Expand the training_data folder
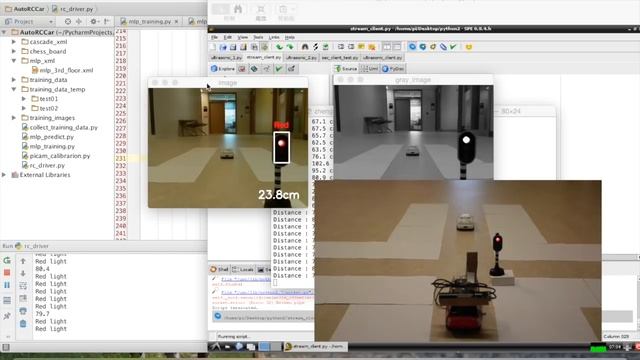 click(14, 80)
